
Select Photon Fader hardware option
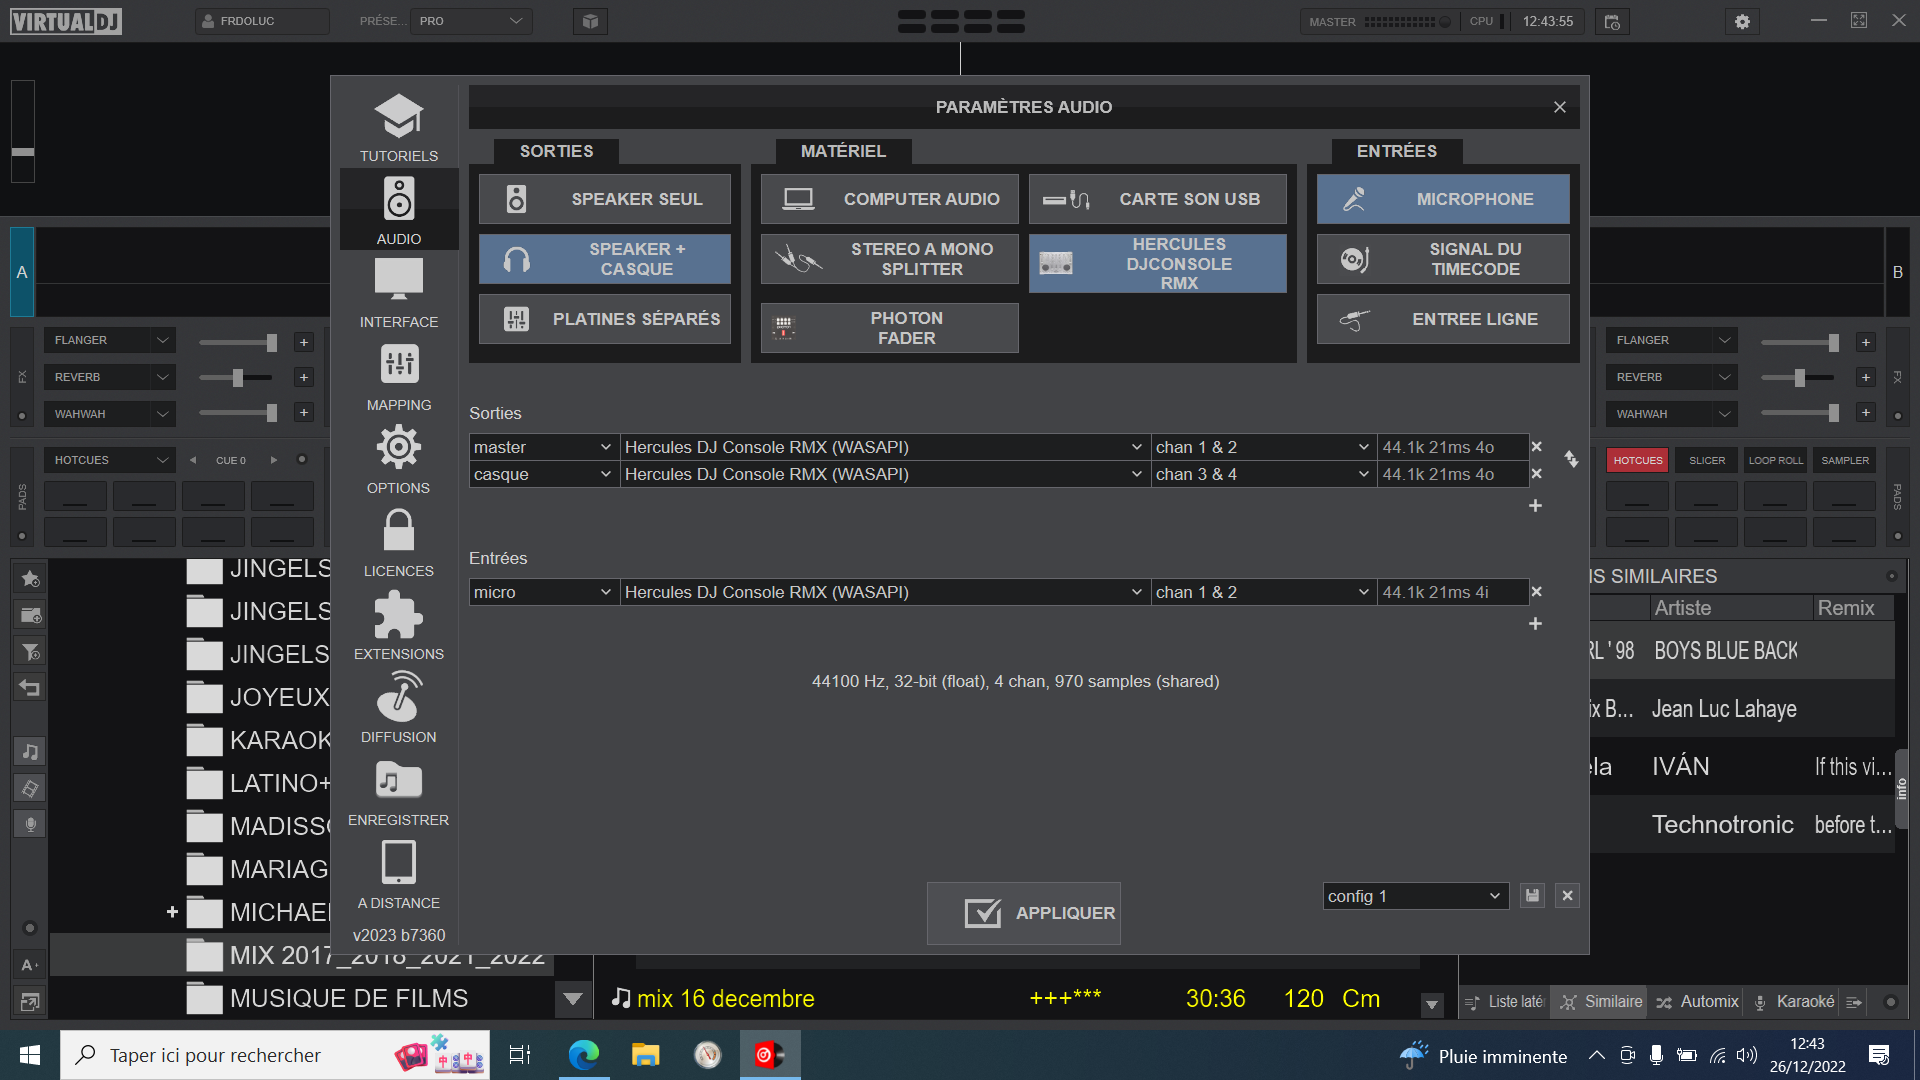coord(890,328)
